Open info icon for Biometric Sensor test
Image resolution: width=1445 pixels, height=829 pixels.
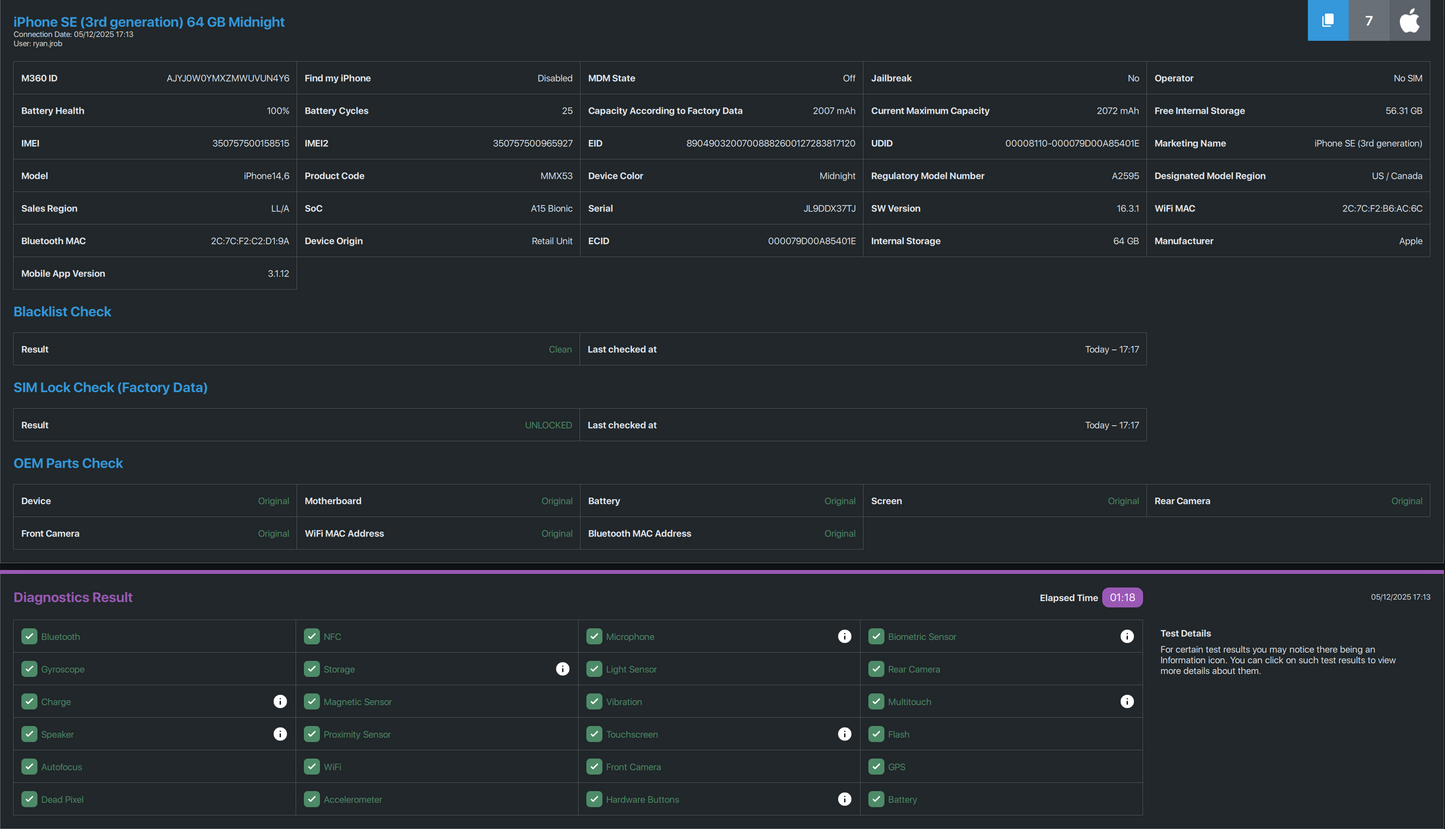tap(1126, 637)
